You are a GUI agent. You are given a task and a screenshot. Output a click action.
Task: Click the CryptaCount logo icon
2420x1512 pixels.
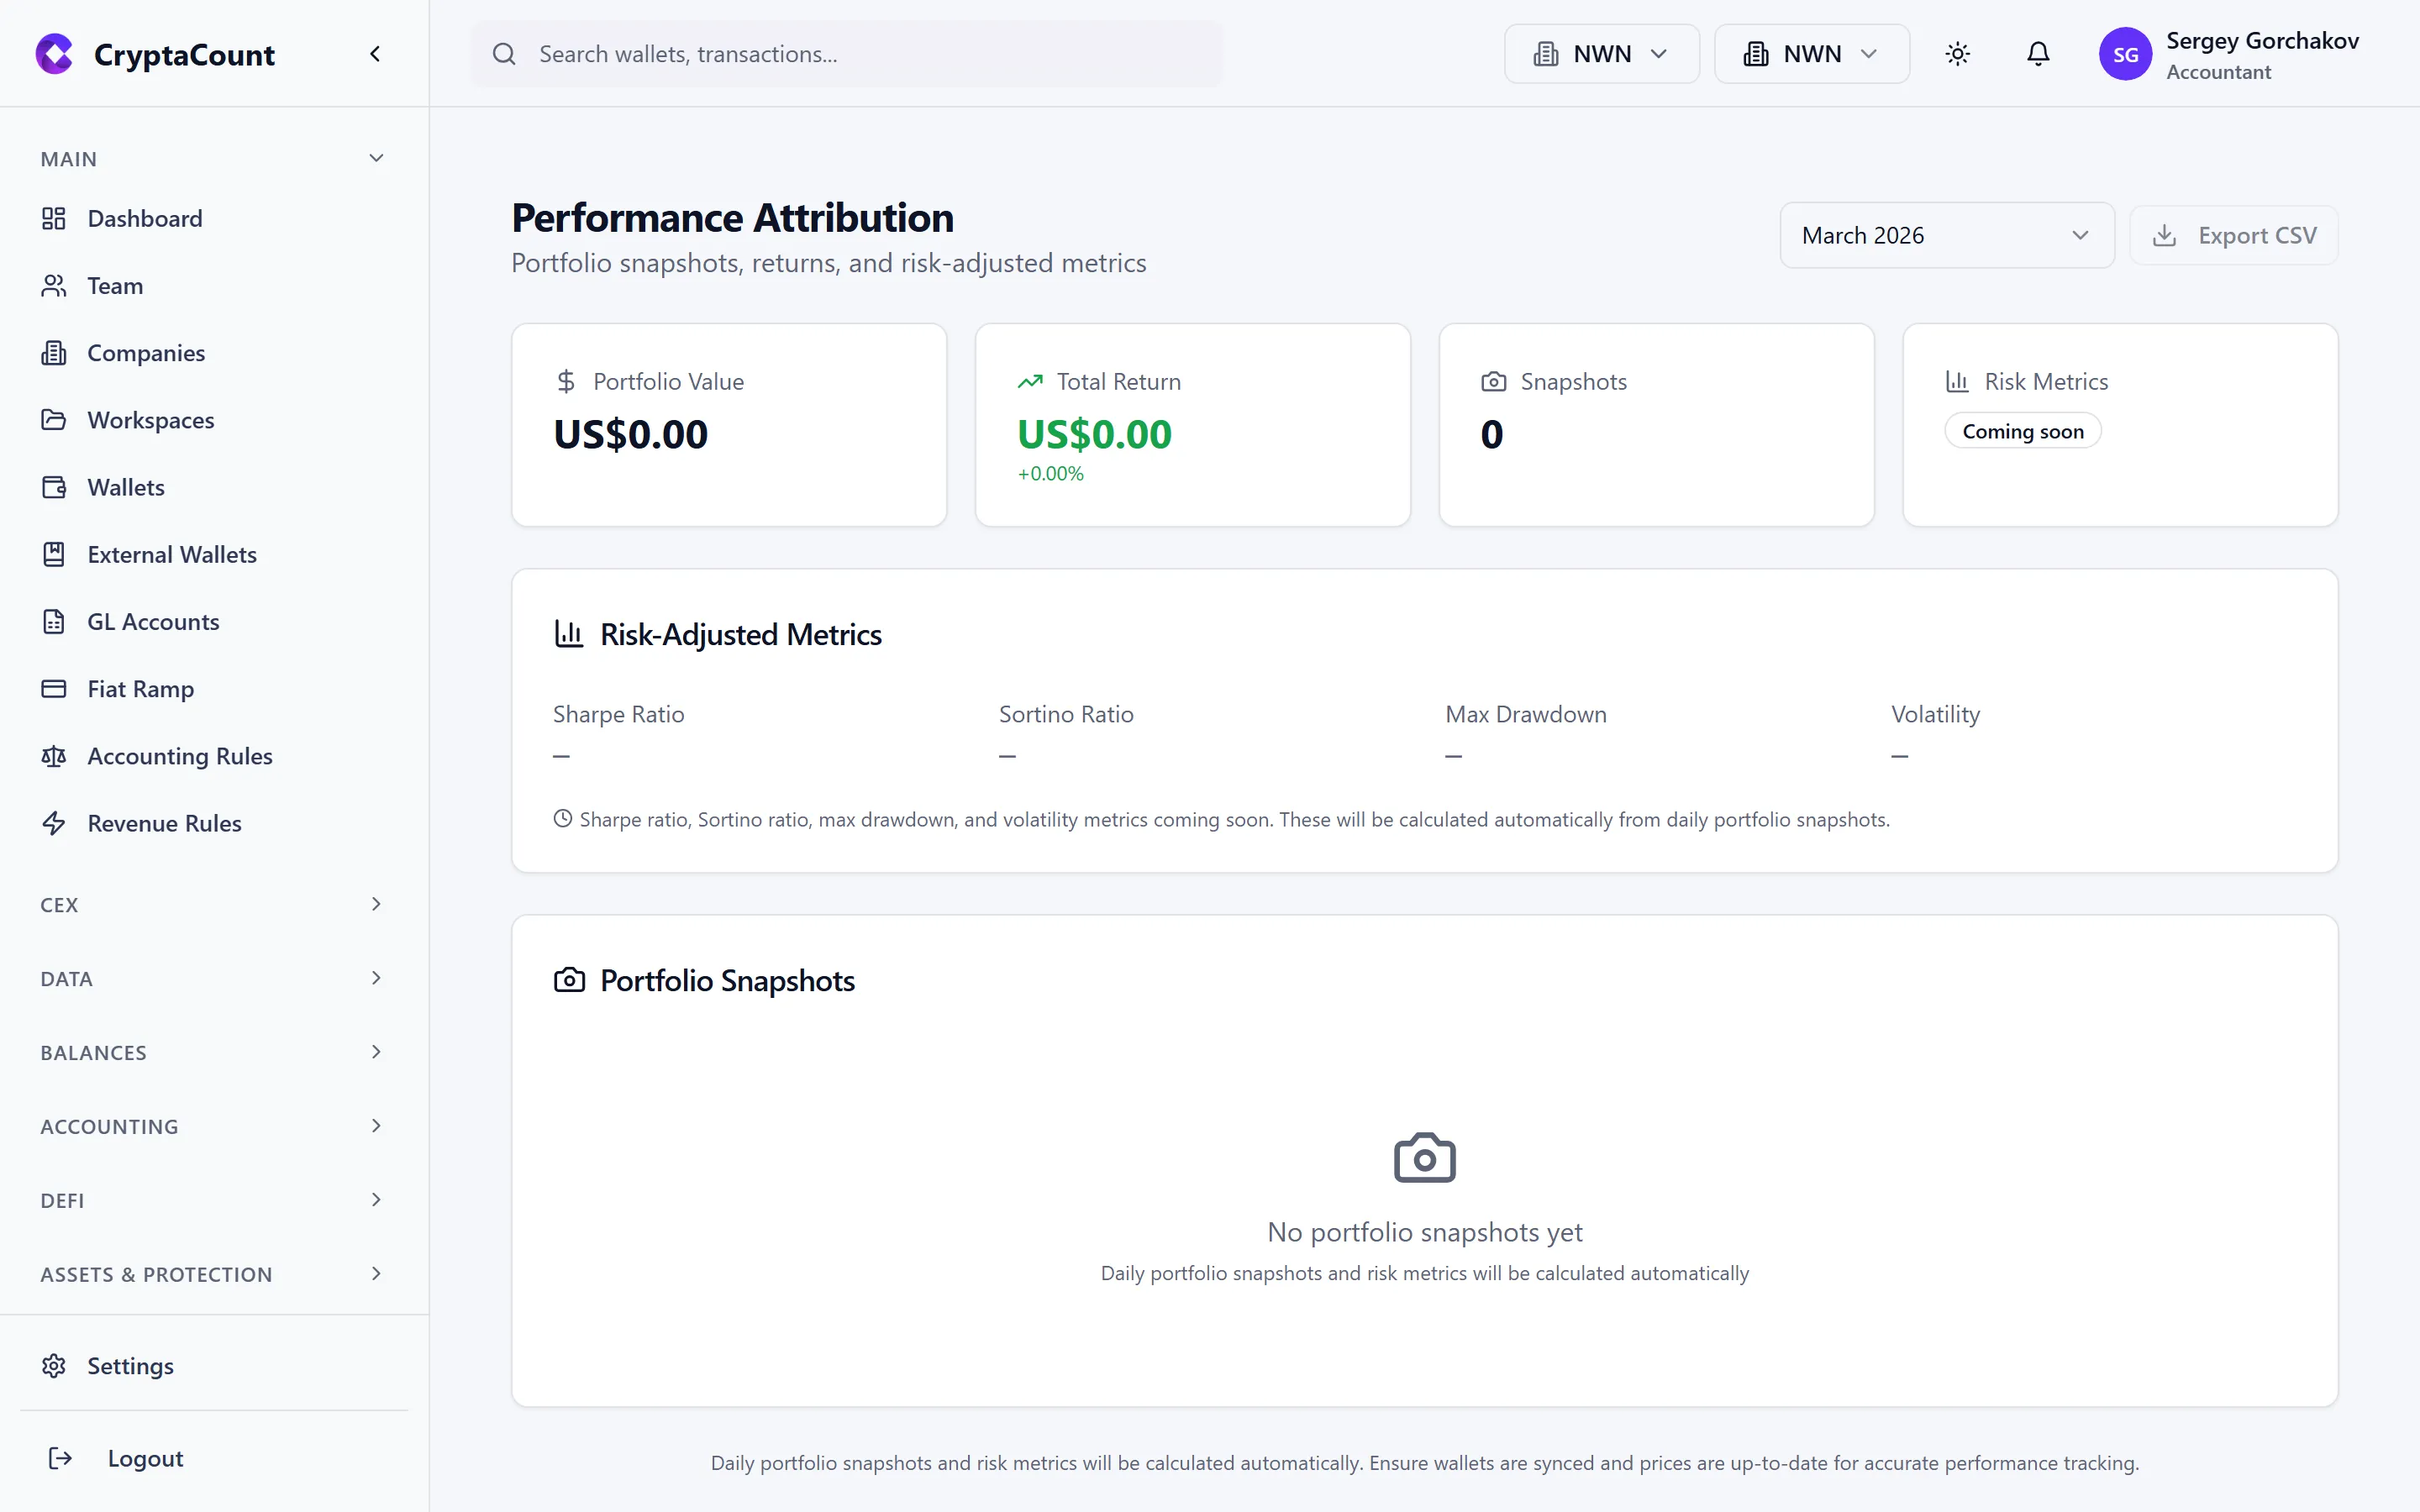[54, 54]
